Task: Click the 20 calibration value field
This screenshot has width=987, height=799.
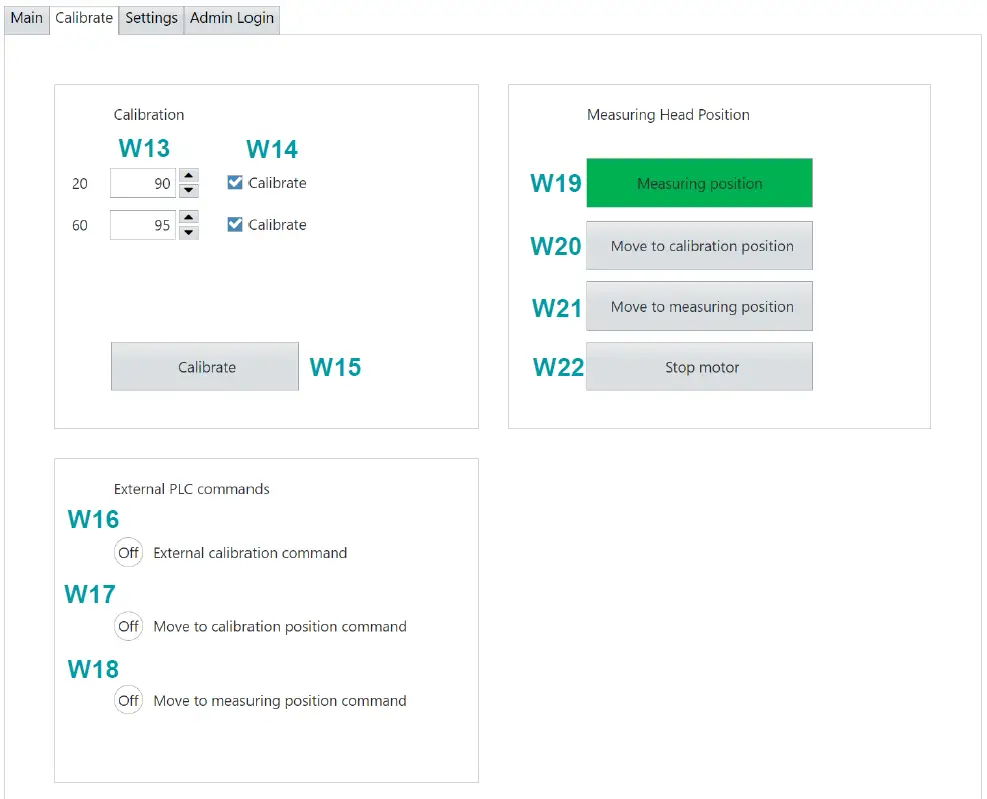Action: [143, 183]
